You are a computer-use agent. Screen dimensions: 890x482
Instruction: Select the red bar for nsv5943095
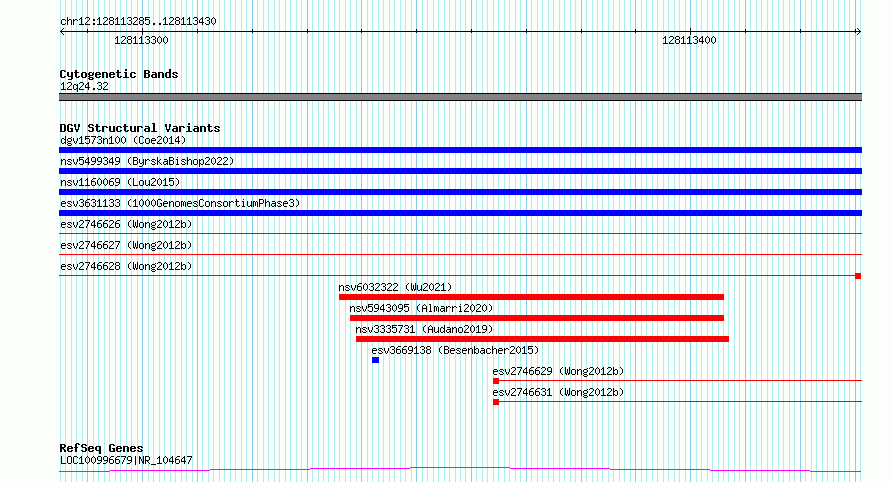(537, 318)
